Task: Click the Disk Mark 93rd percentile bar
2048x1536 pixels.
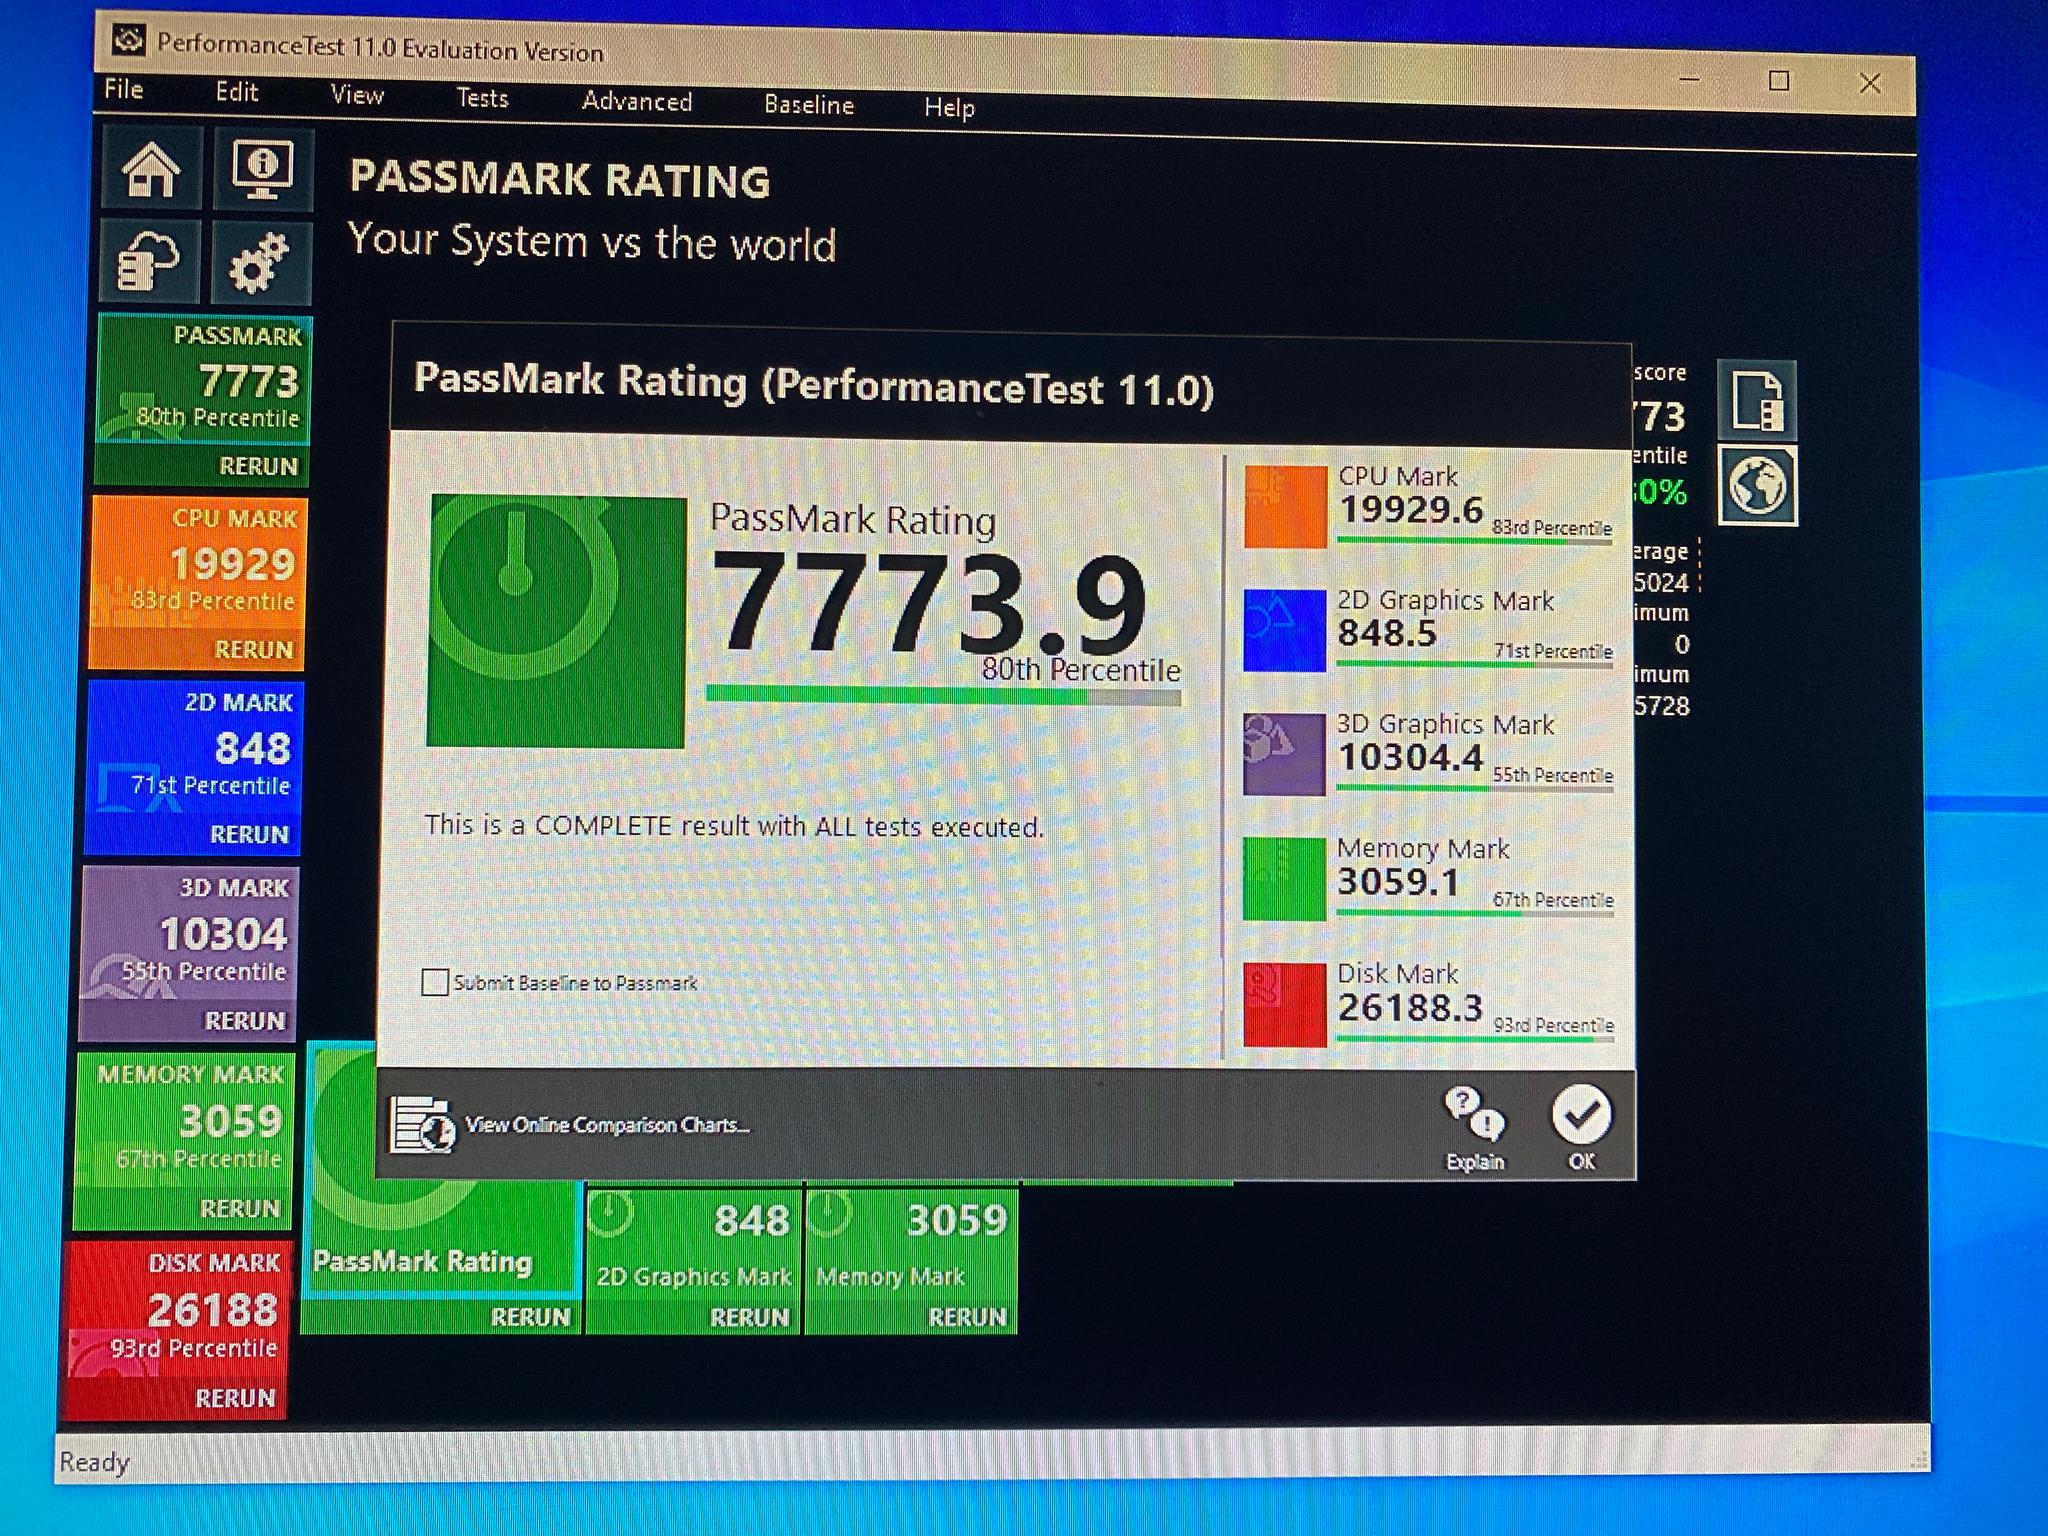Action: point(1476,1040)
